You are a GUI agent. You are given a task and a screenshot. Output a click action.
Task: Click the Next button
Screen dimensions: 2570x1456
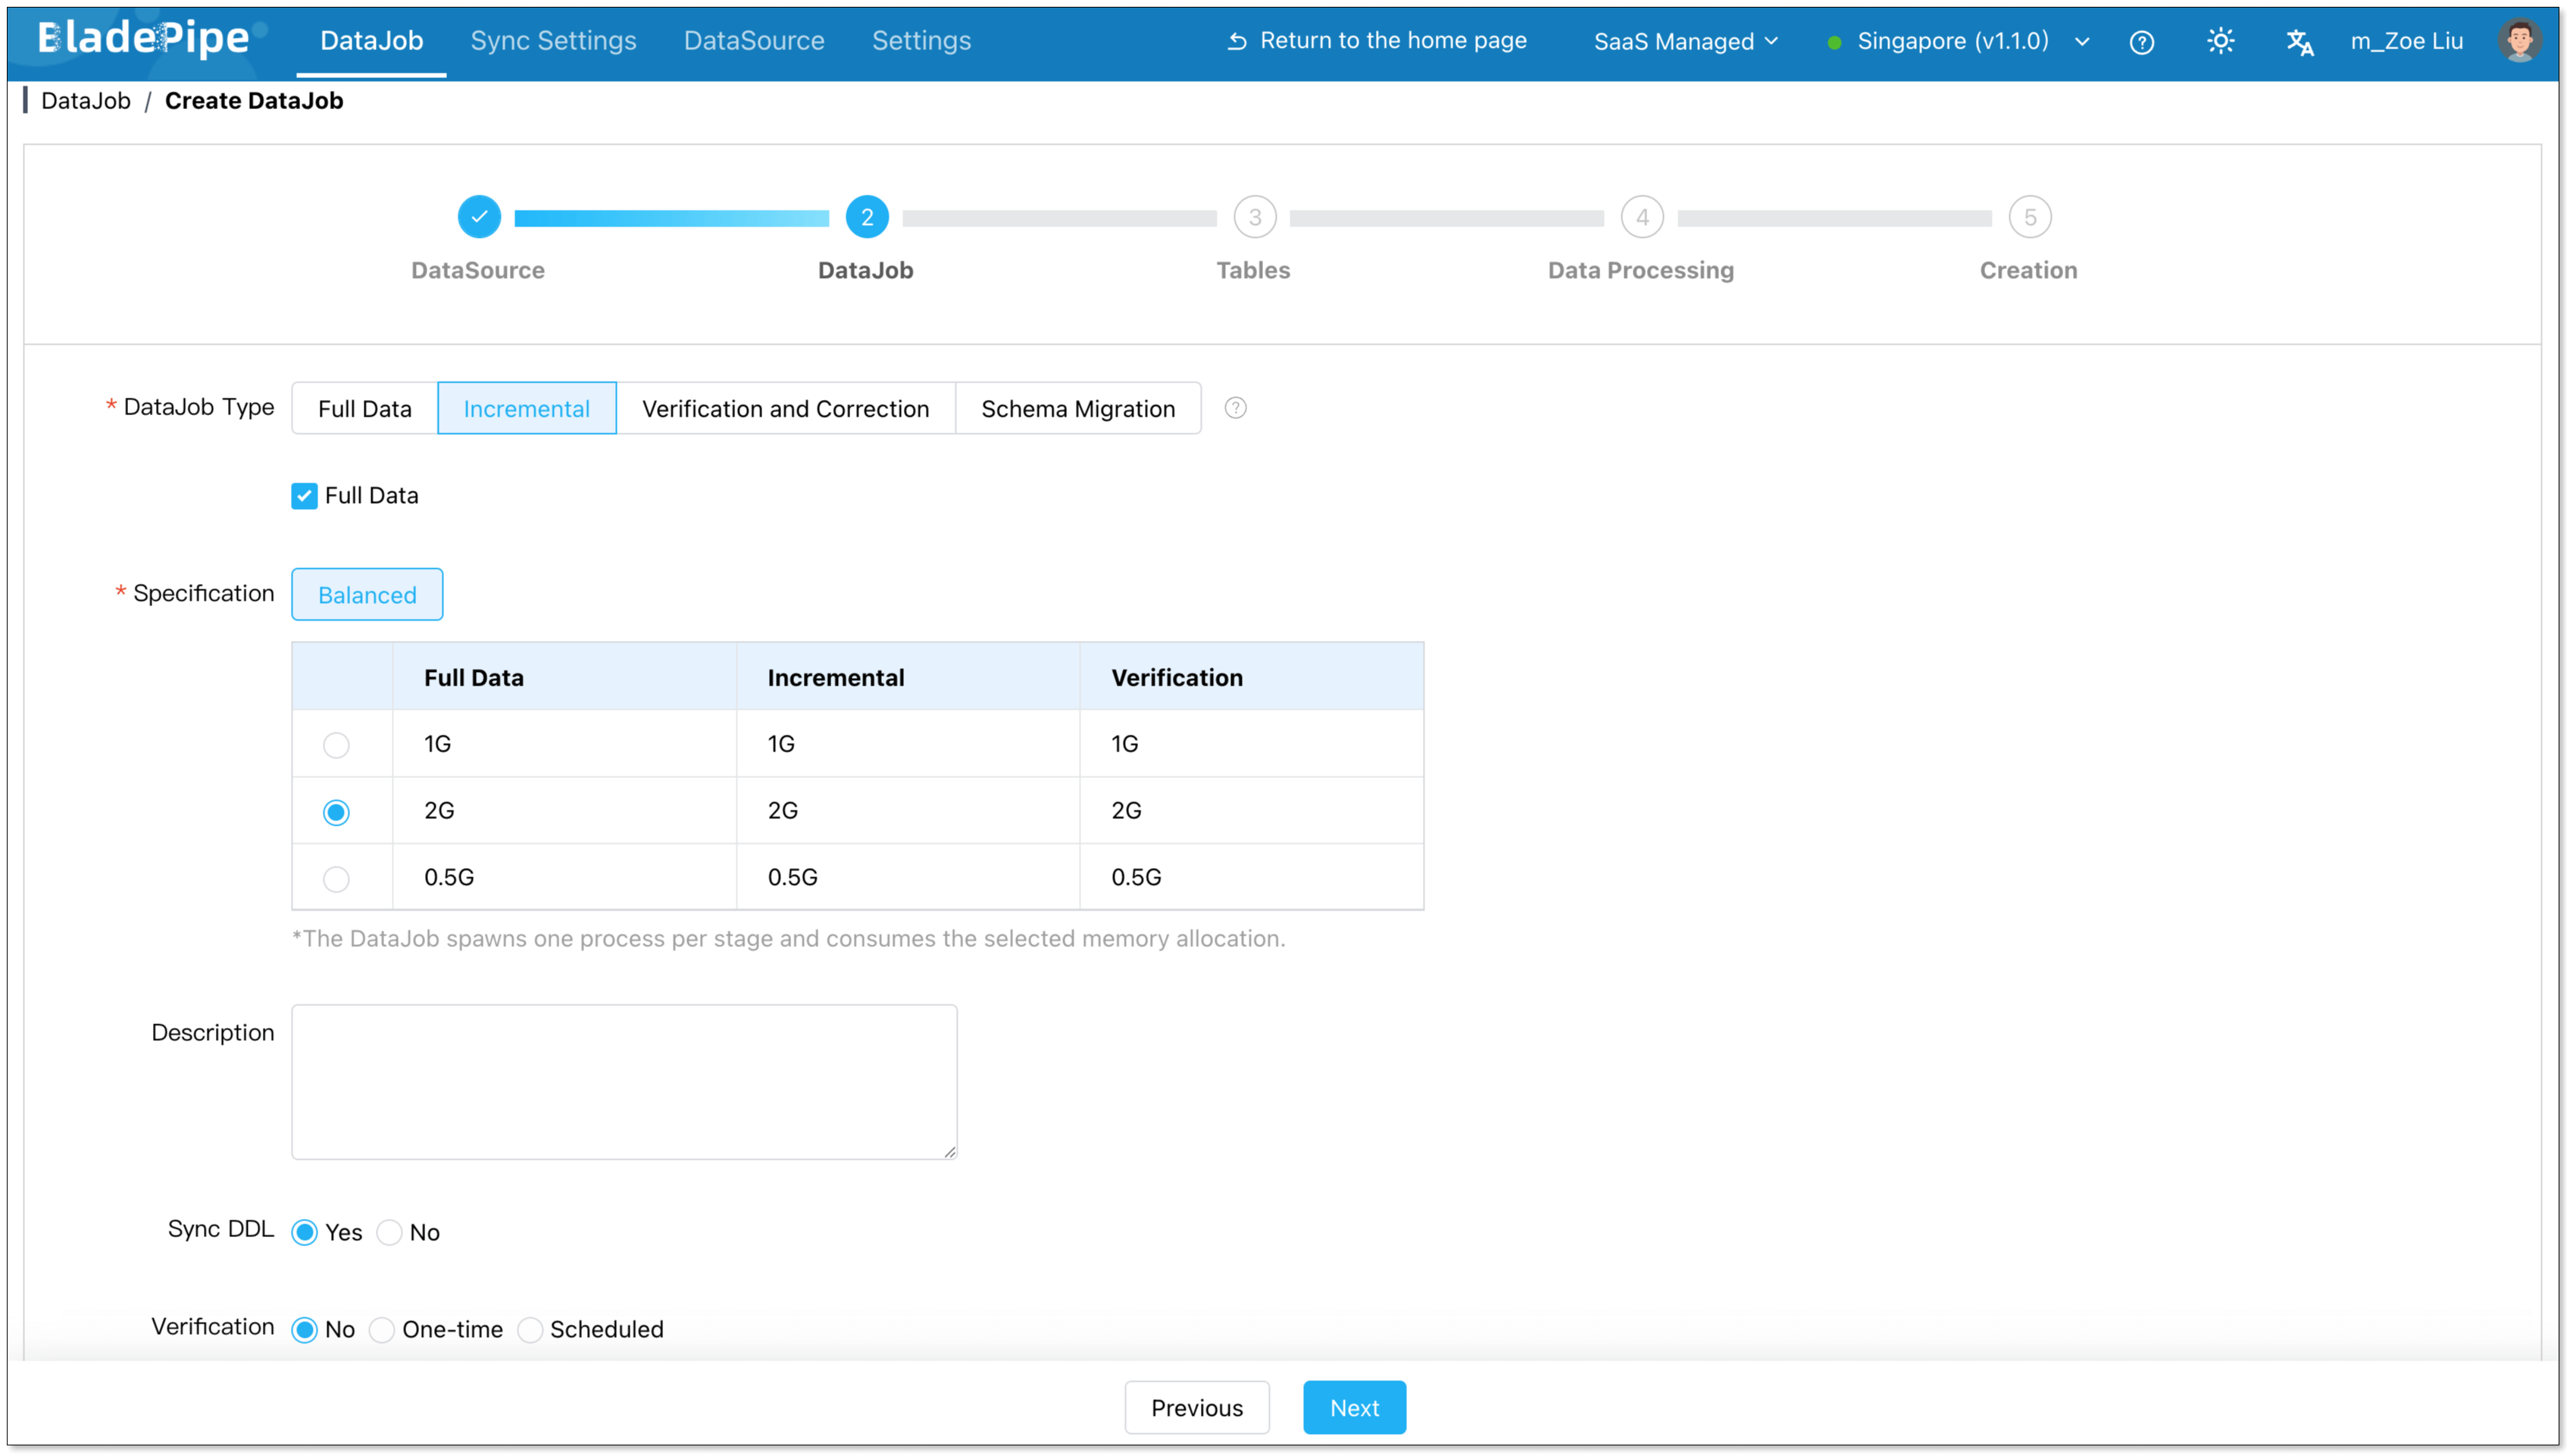tap(1353, 1407)
